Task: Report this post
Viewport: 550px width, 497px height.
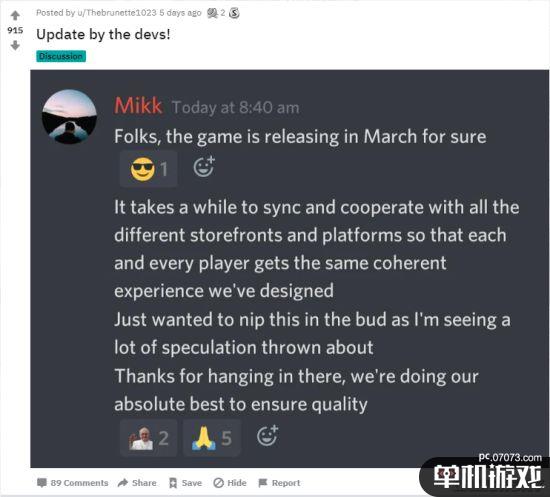Action: coord(279,483)
